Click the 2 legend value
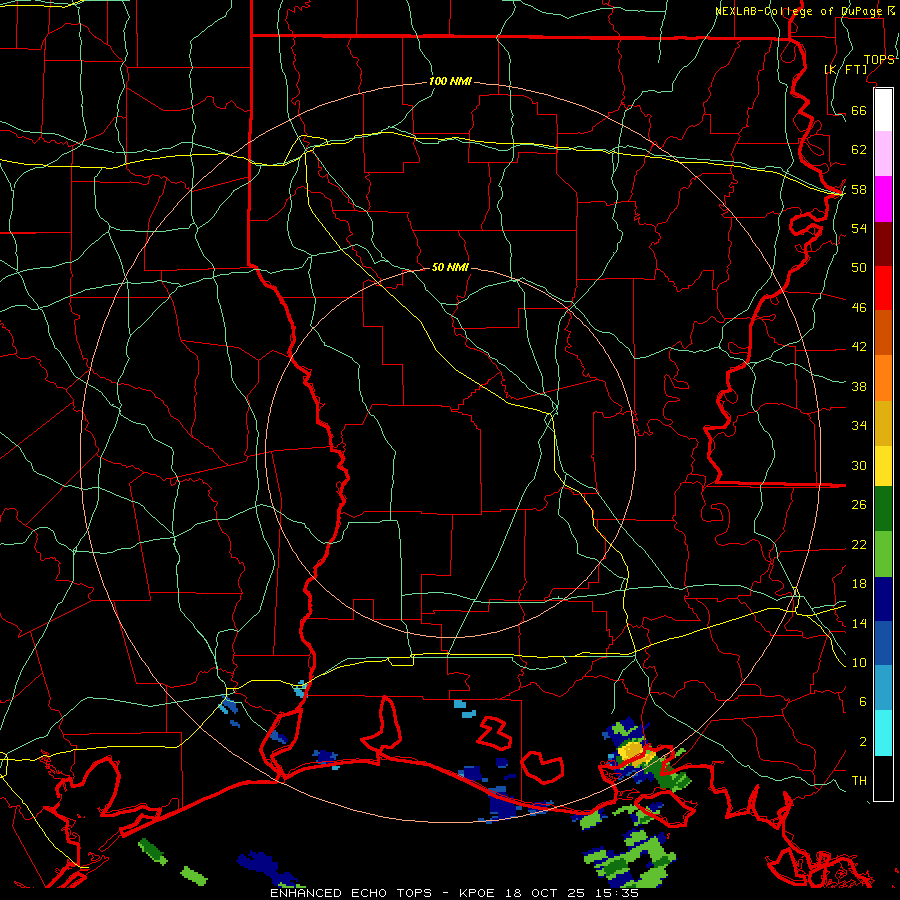This screenshot has width=900, height=900. [x=863, y=742]
